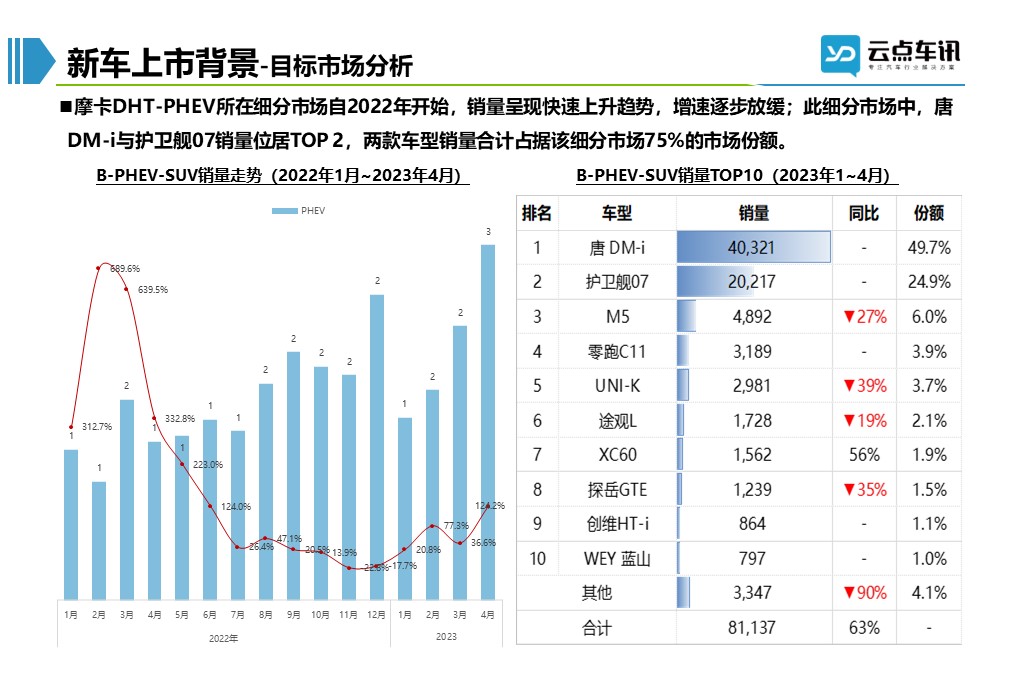The width and height of the screenshot is (1021, 680).
Task: Click the 312.7% growth data label
Action: 97,427
